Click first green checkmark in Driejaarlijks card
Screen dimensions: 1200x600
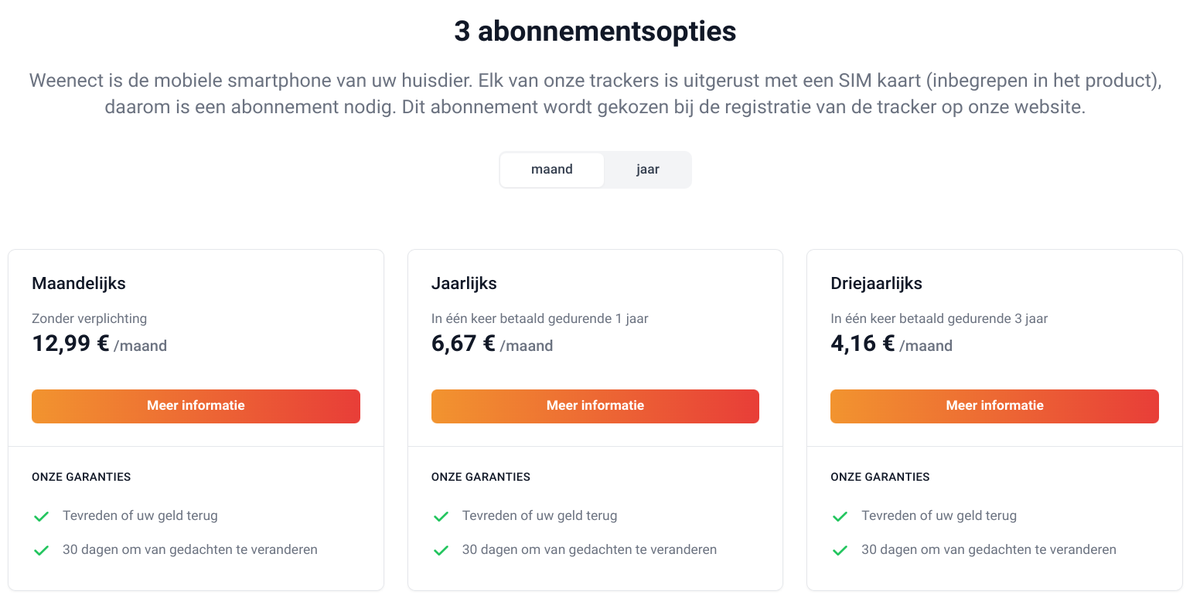[x=840, y=517]
